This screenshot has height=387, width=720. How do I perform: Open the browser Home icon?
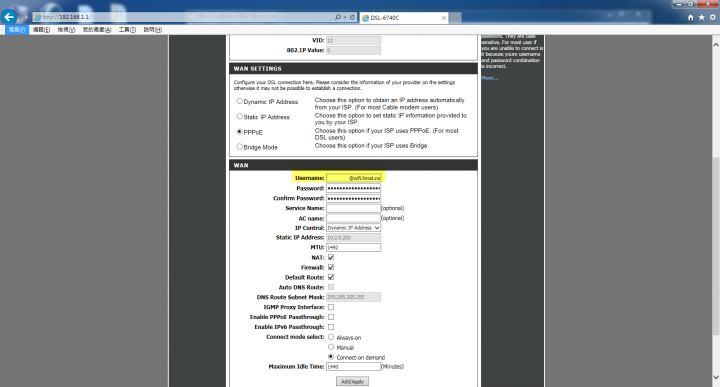[691, 17]
